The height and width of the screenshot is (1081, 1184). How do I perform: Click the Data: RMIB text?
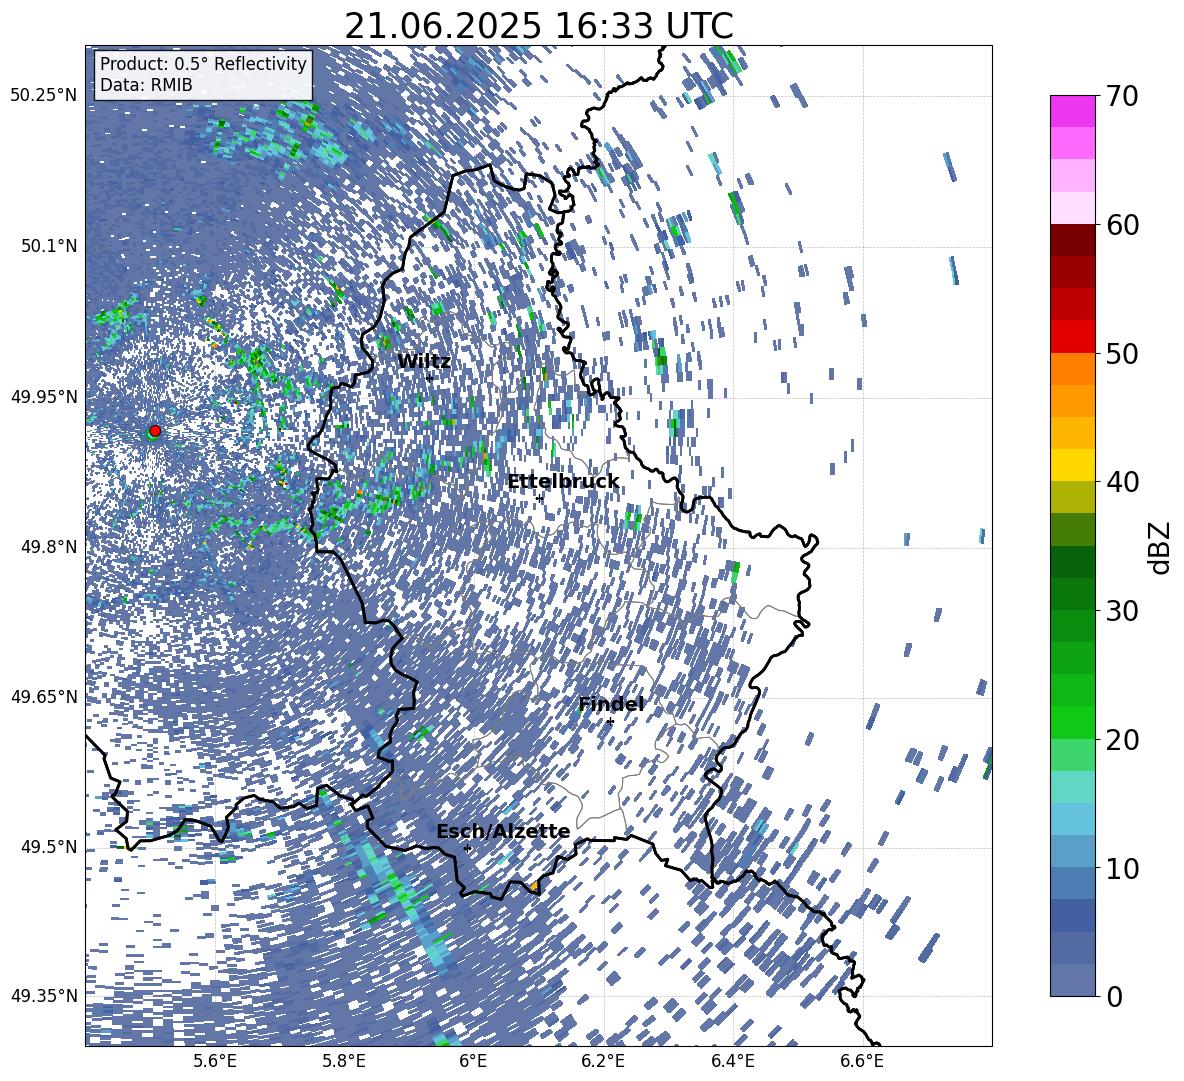click(146, 85)
